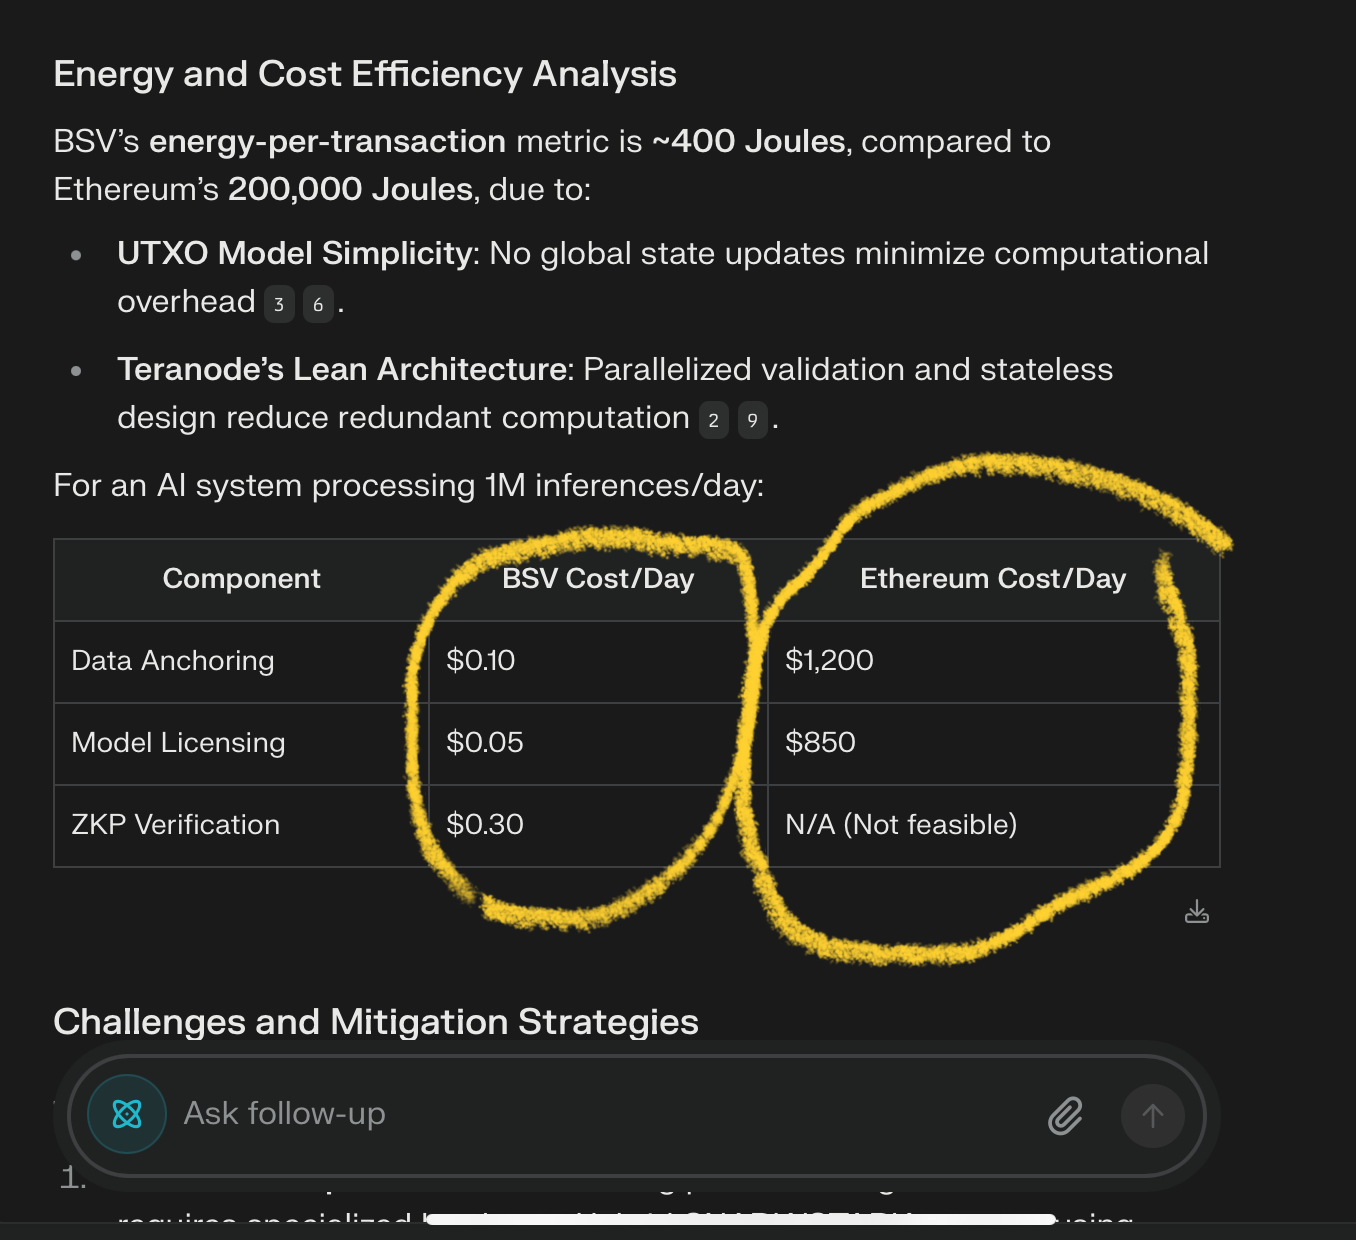Viewport: 1356px width, 1240px height.
Task: Select the BSV Cost/Day column header
Action: [598, 579]
